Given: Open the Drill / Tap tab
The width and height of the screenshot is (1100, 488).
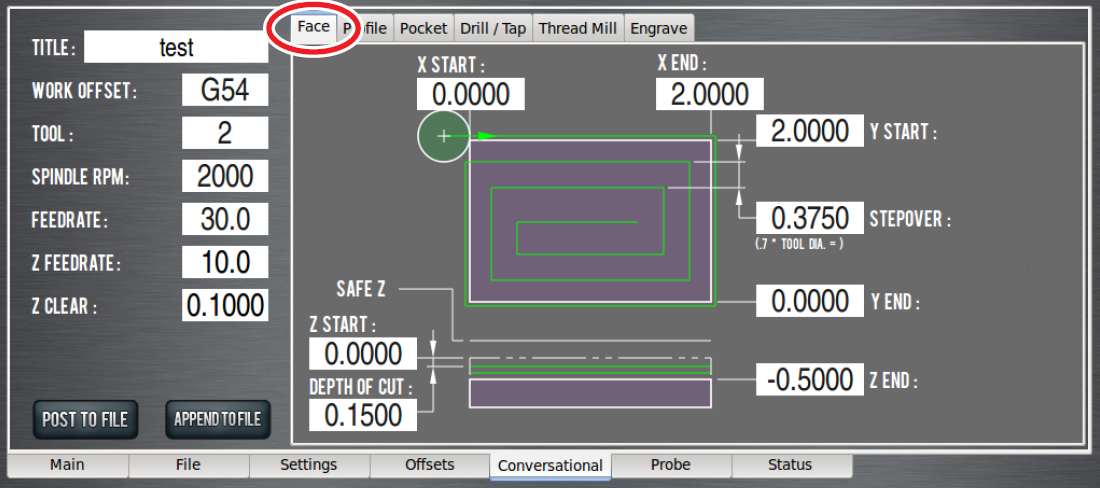Looking at the screenshot, I should [492, 29].
